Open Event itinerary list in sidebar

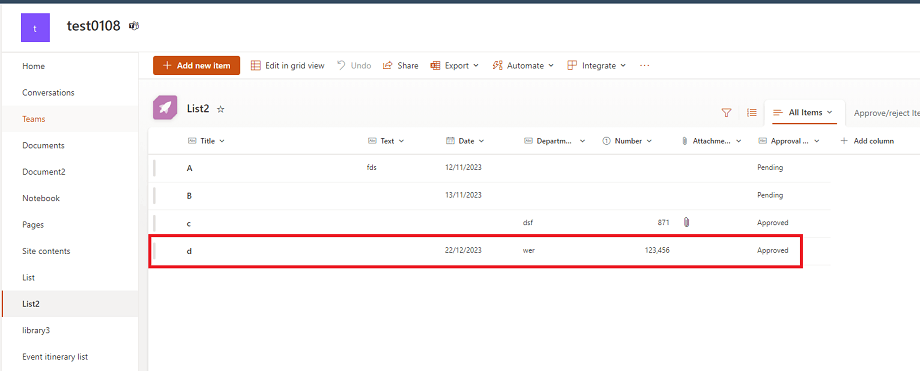55,357
